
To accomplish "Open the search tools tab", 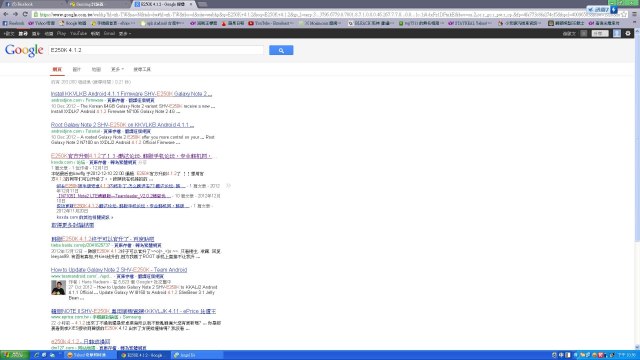I will coord(142,69).
